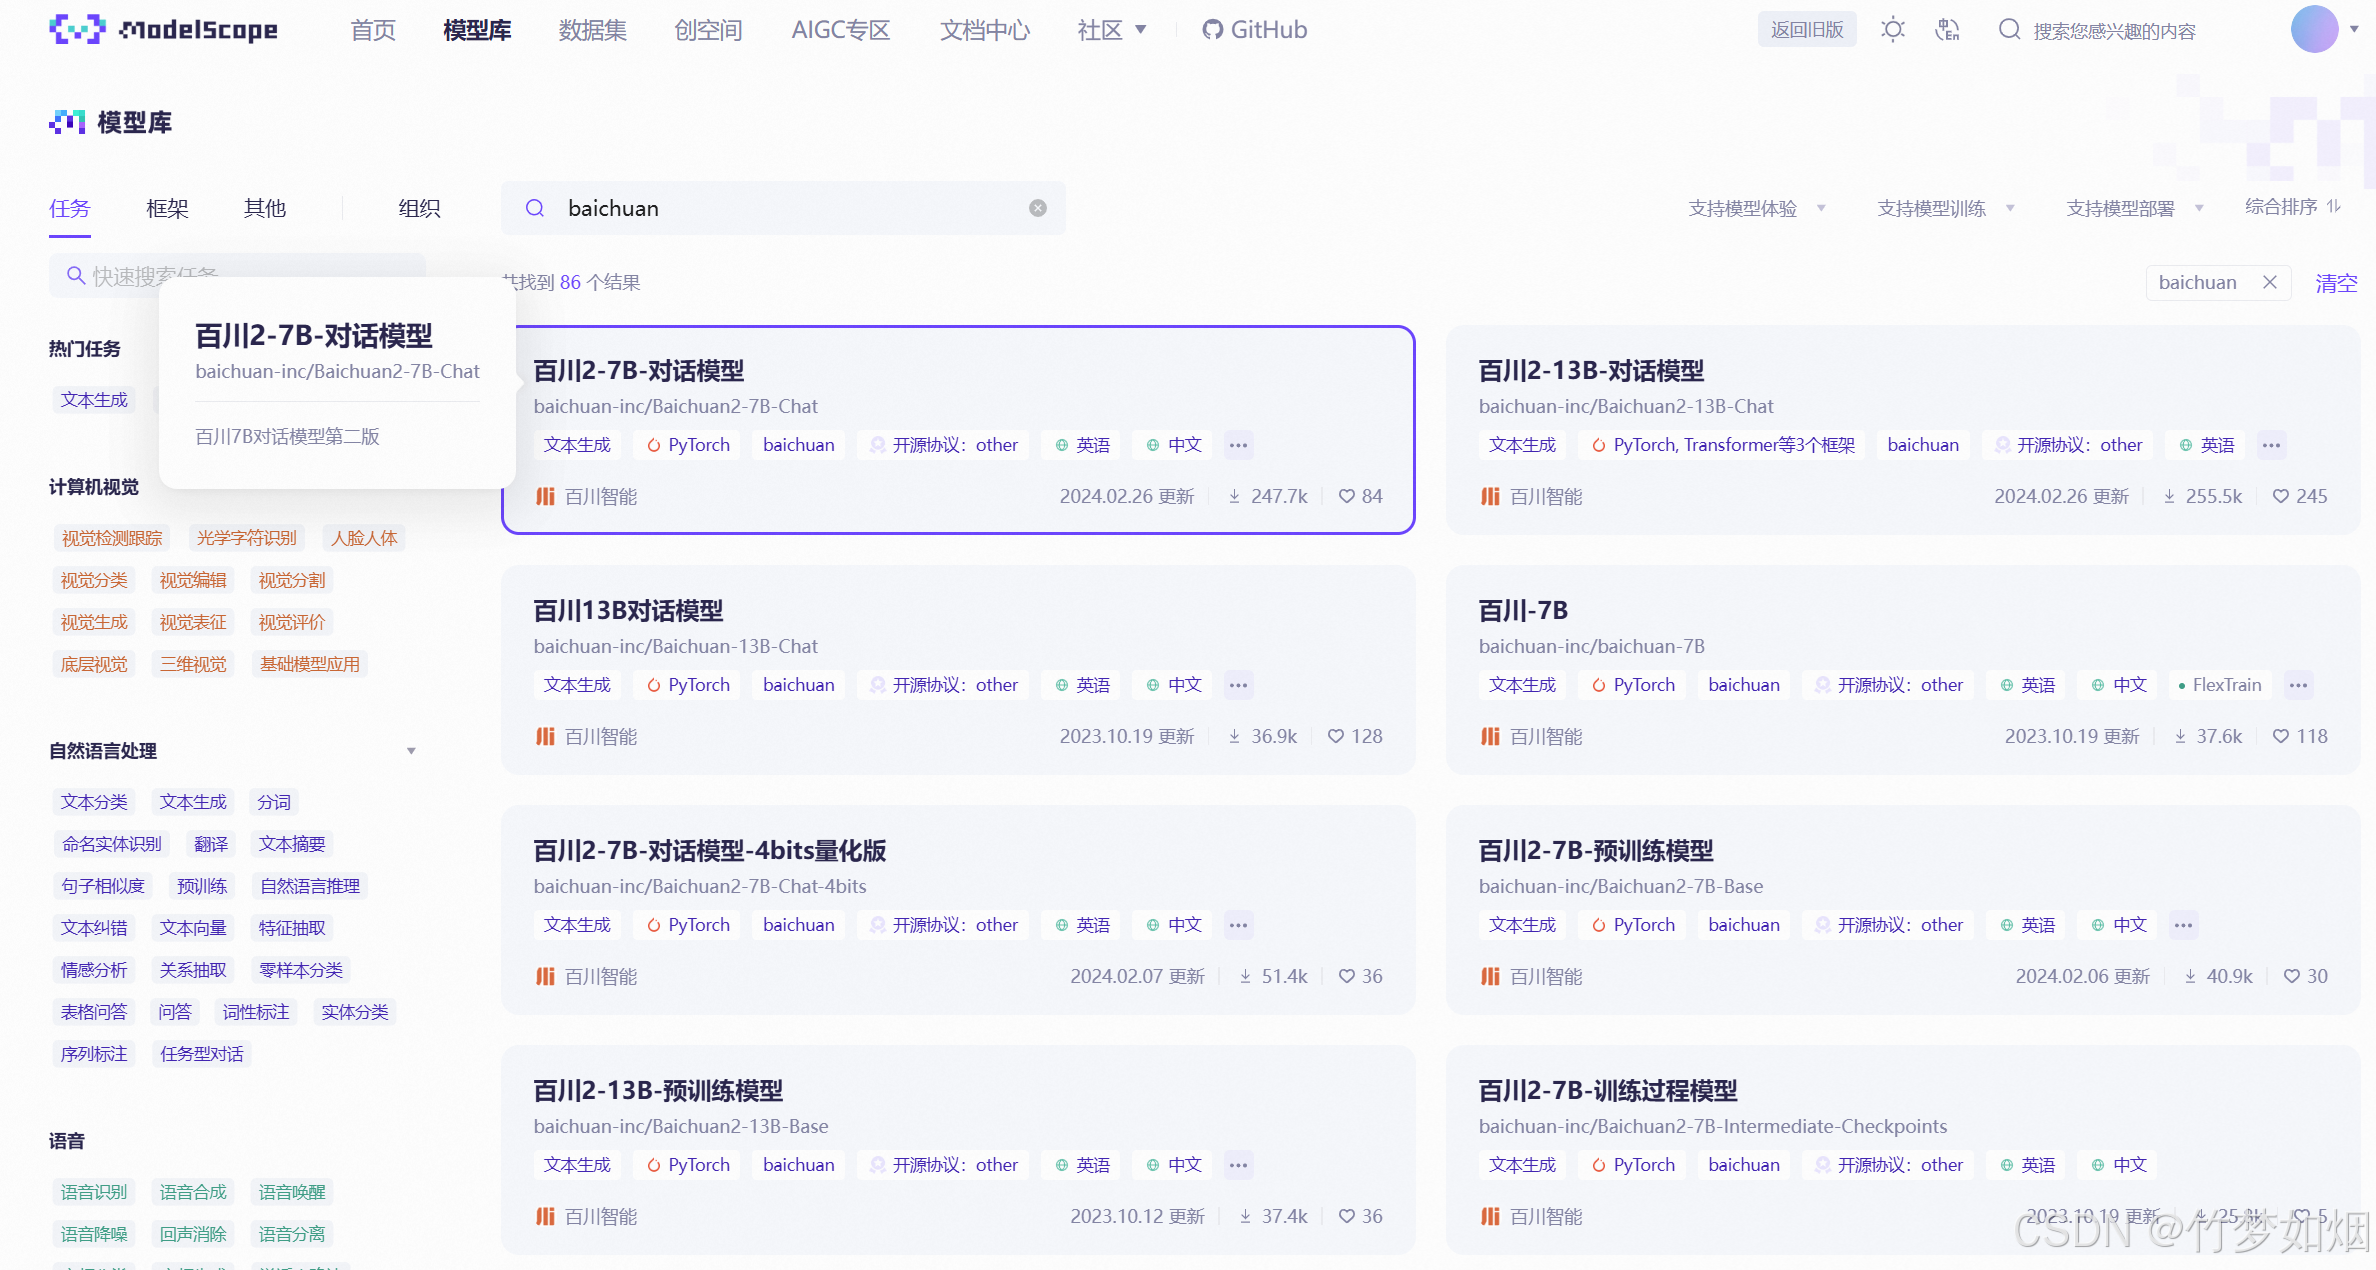Screen dimensions: 2376x1270
Task: Toggle the theme using the sun icon
Action: pyautogui.click(x=1893, y=29)
